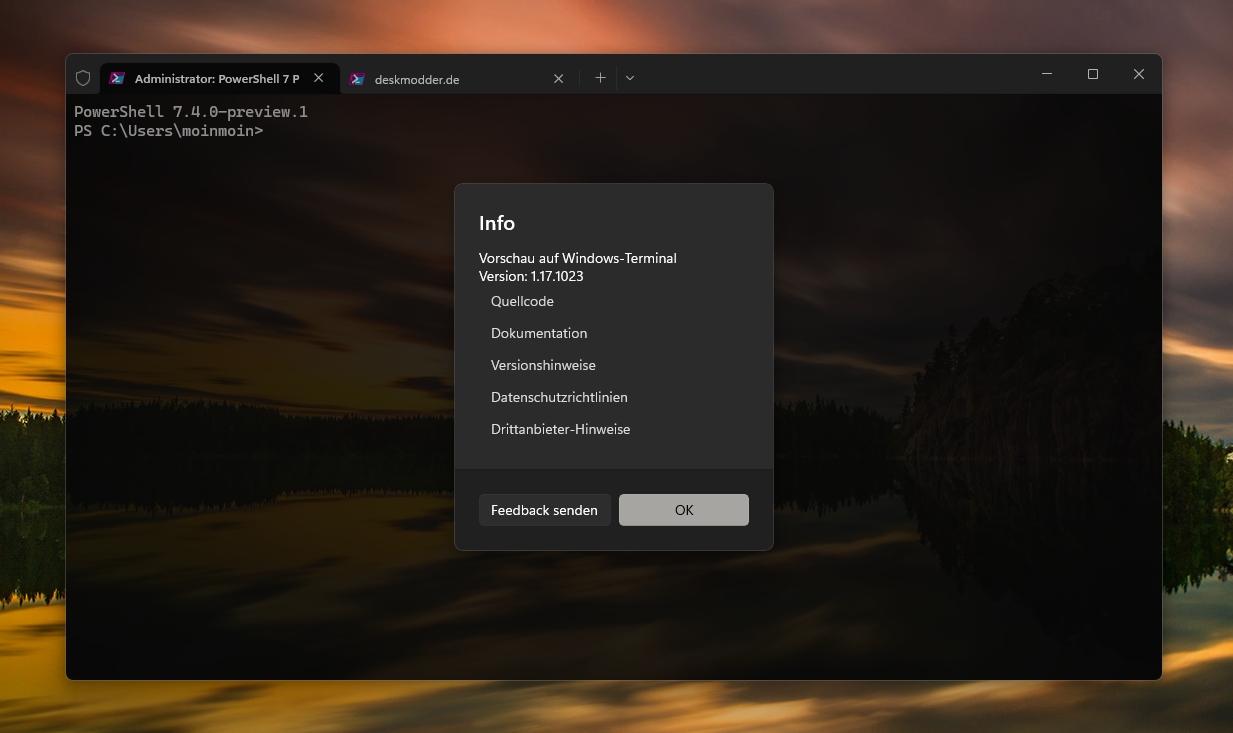Open a new tab with the plus button
The width and height of the screenshot is (1233, 733).
click(600, 78)
